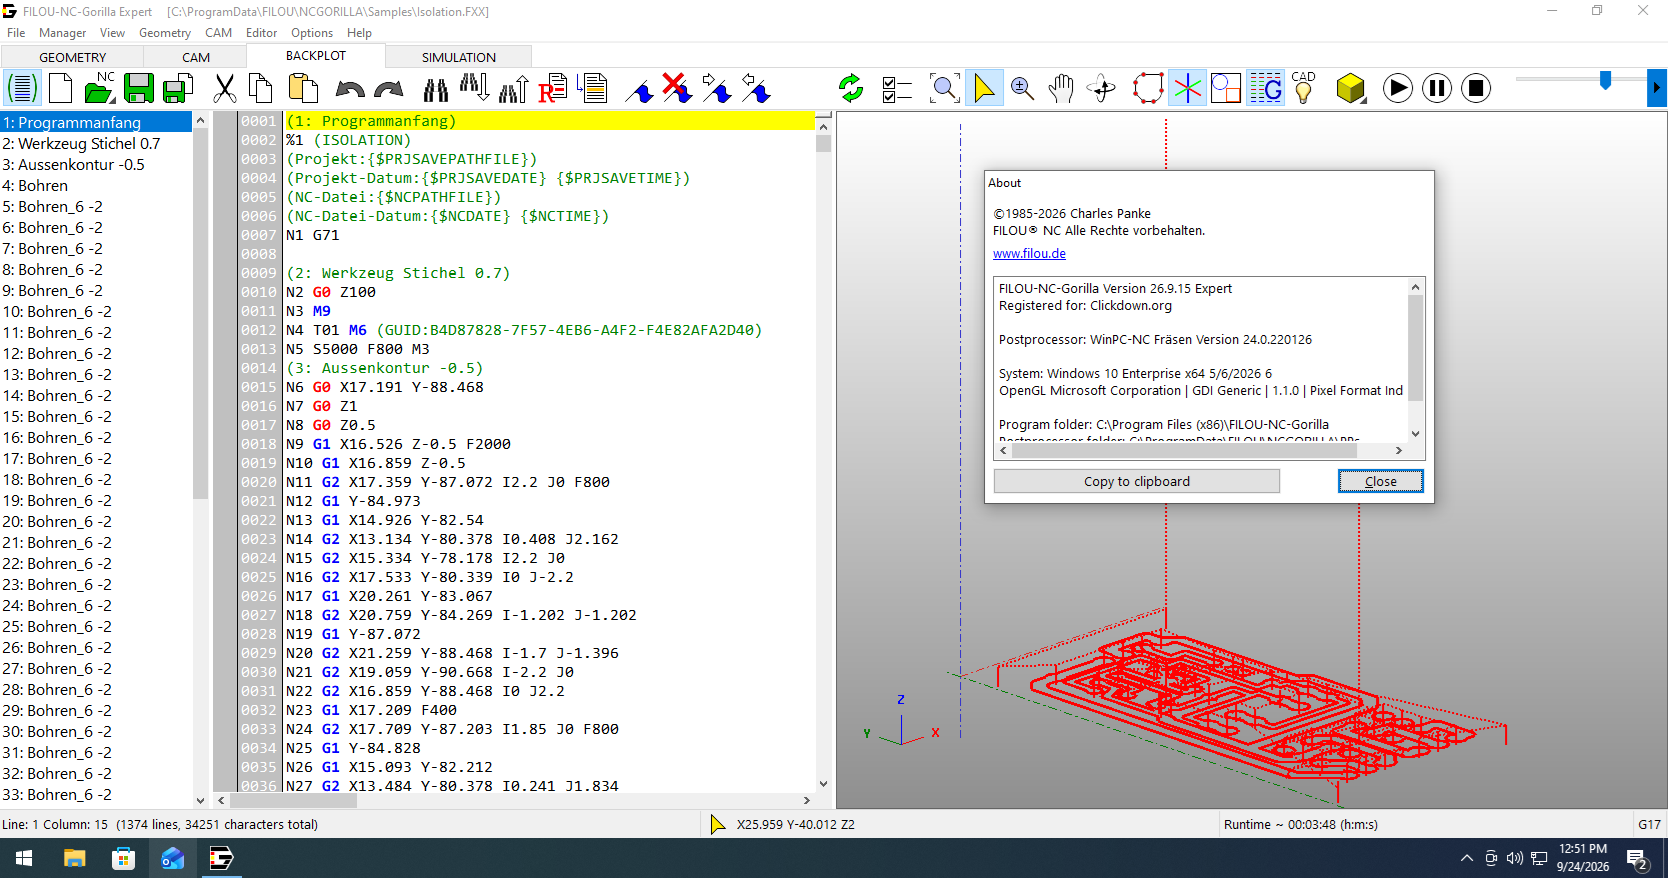Click the simulation speed slider handle
Viewport: 1668px width, 878px height.
(1605, 81)
